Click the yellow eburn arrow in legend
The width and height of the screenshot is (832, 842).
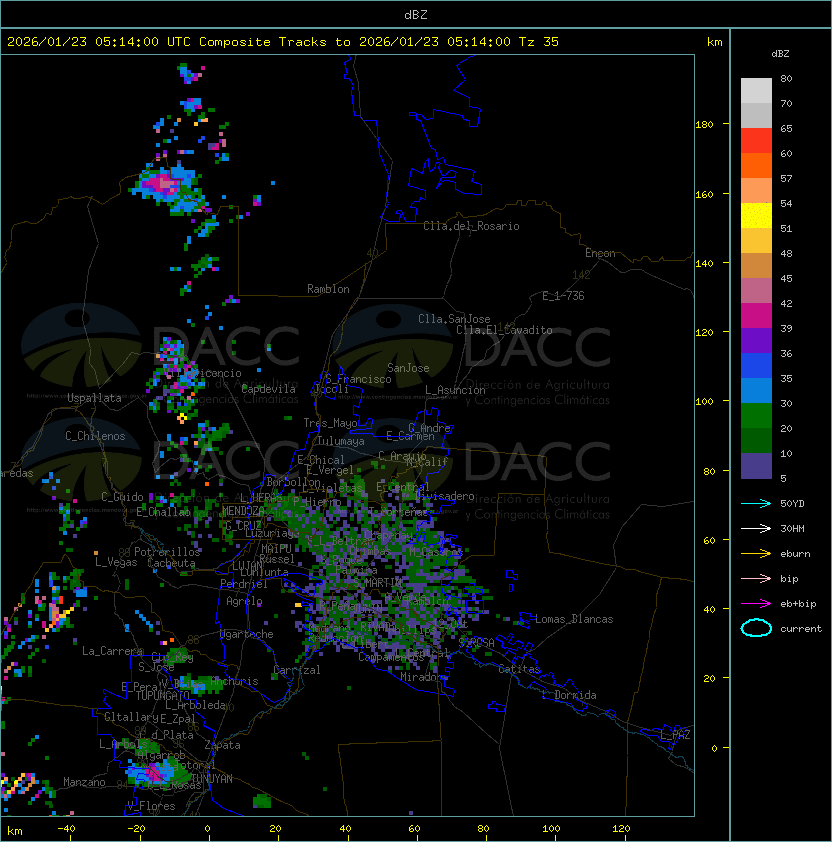pos(756,554)
